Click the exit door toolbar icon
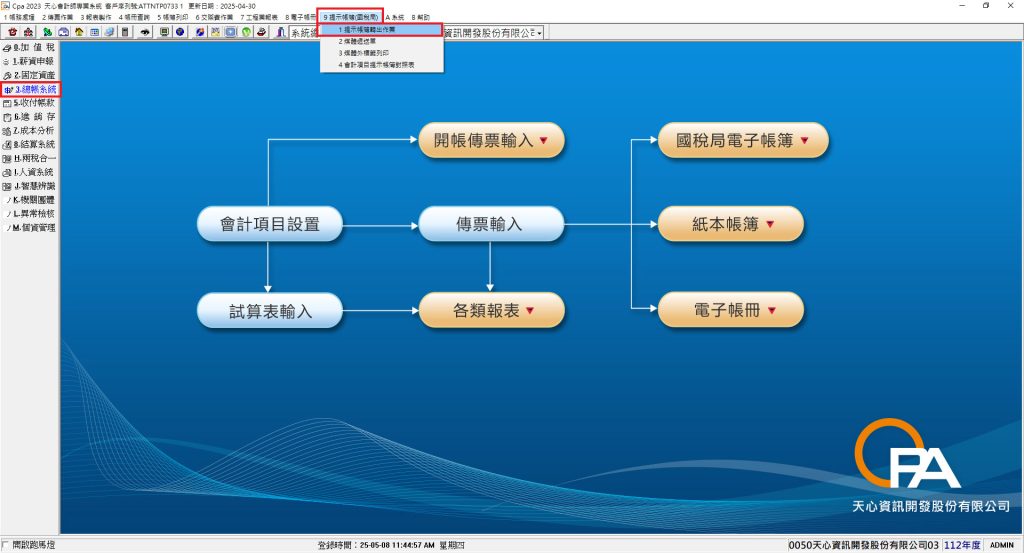1024x553 pixels. pyautogui.click(x=280, y=32)
